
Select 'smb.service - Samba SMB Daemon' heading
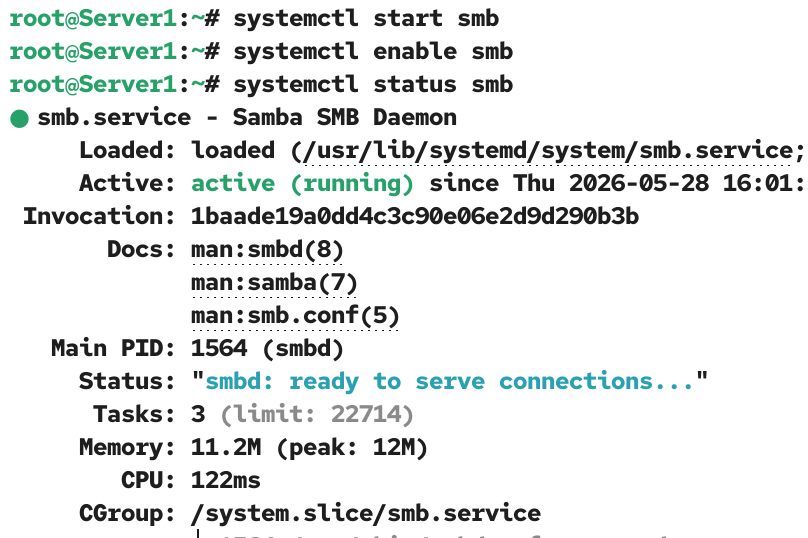click(247, 118)
